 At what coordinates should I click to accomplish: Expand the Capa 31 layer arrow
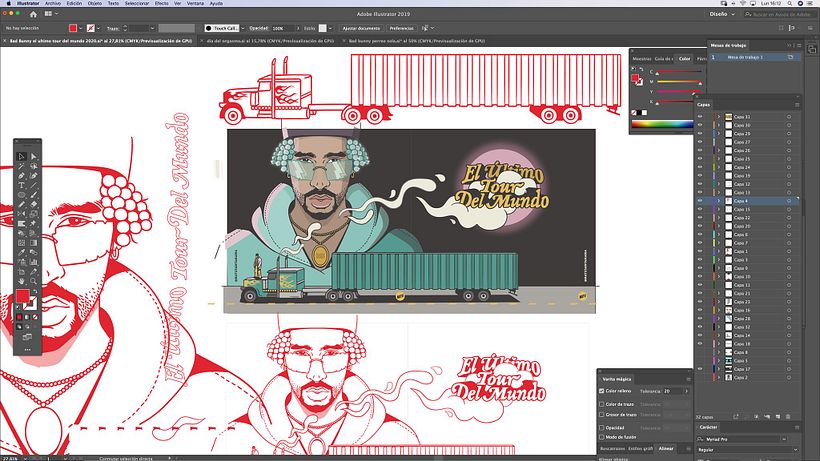(x=719, y=117)
